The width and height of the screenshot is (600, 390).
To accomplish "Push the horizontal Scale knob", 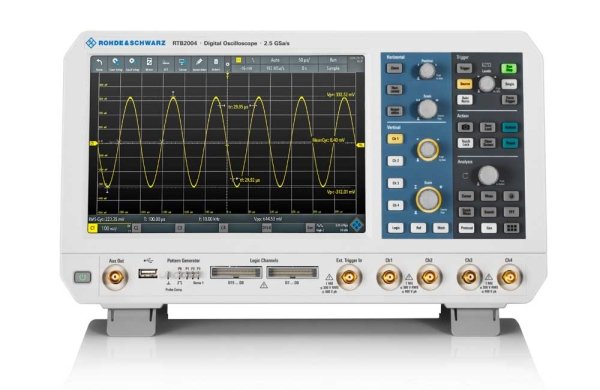I will coord(427,109).
